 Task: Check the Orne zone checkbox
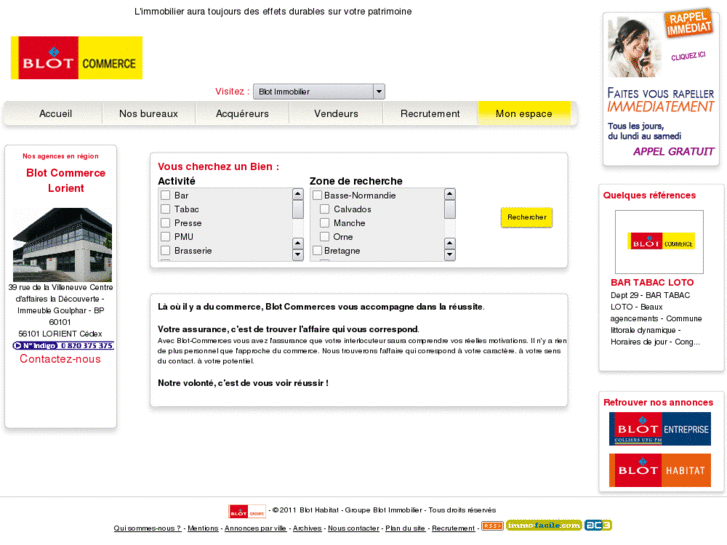(325, 237)
